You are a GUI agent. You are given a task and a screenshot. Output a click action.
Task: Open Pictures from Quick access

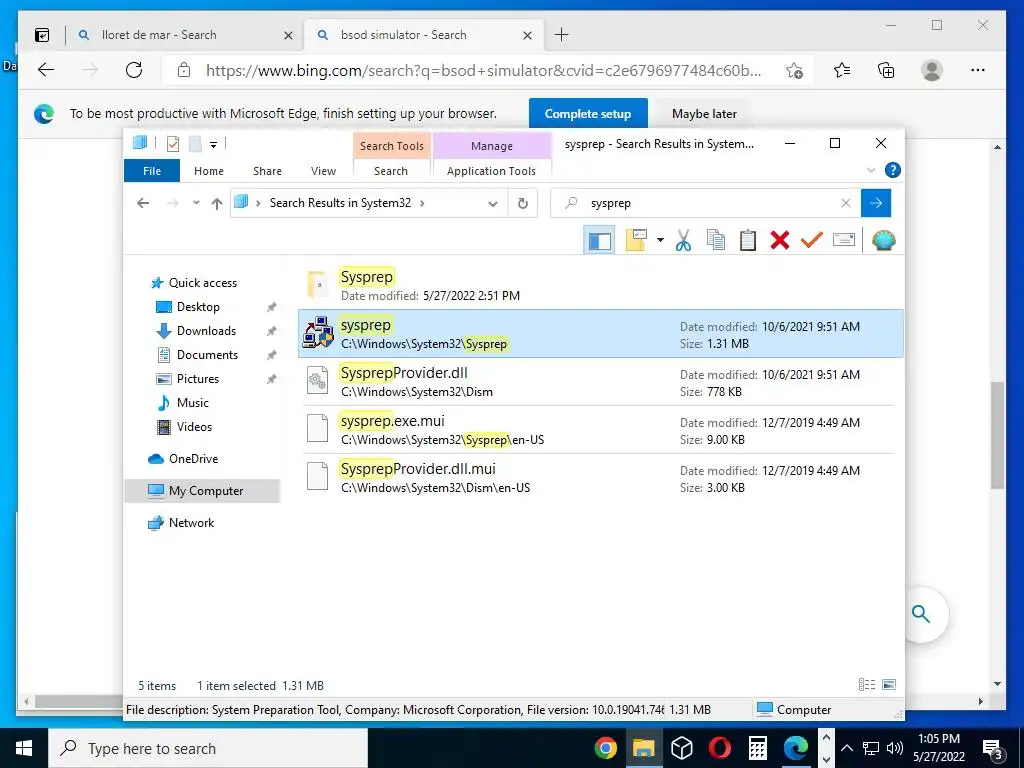click(197, 379)
